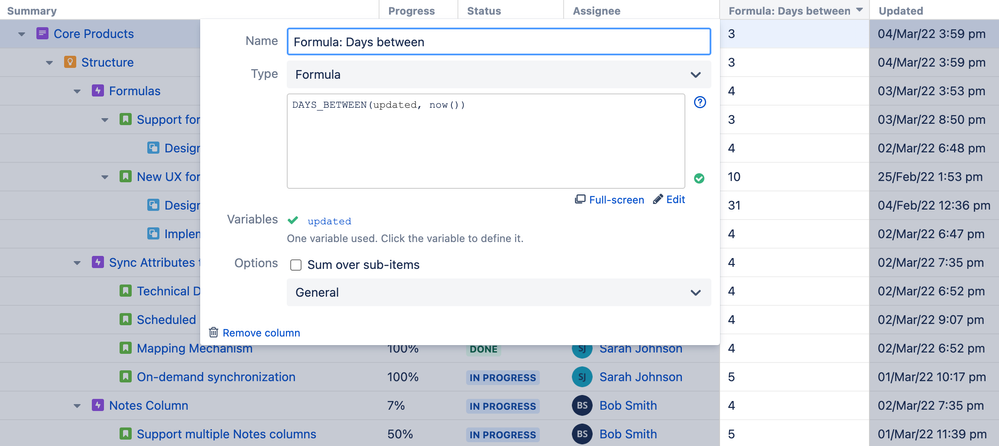The height and width of the screenshot is (446, 999).
Task: Collapse the Notes Column epic row
Action: [78, 406]
